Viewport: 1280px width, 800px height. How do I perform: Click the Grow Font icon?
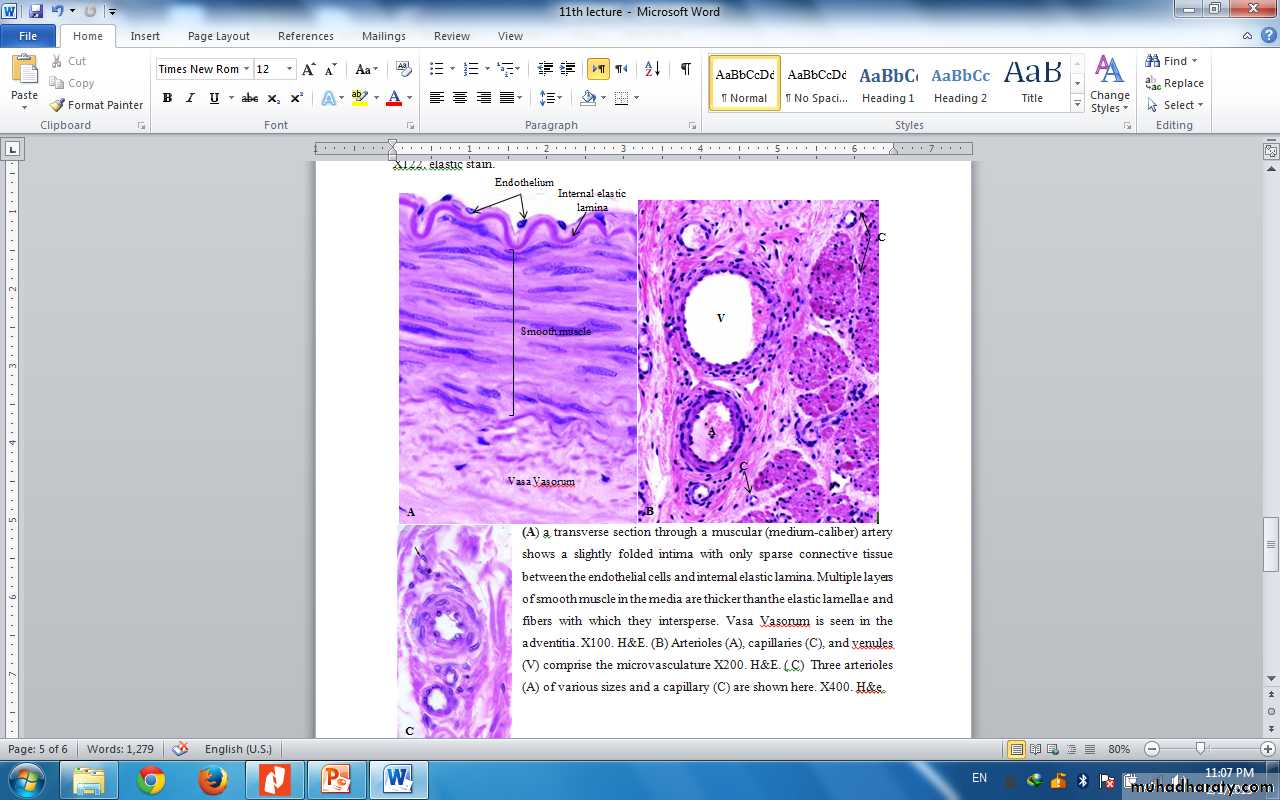[309, 69]
